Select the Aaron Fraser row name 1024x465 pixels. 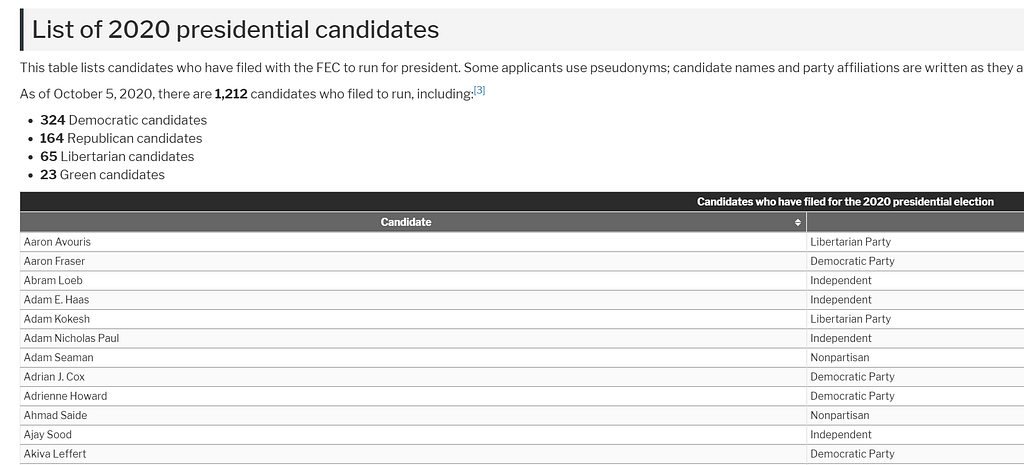[x=54, y=261]
